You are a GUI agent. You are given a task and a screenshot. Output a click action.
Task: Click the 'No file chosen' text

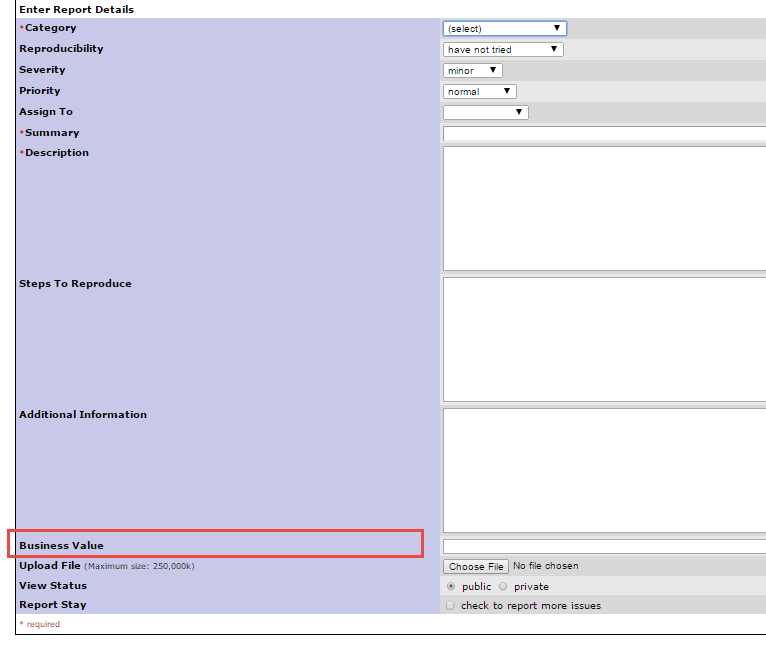[x=545, y=566]
